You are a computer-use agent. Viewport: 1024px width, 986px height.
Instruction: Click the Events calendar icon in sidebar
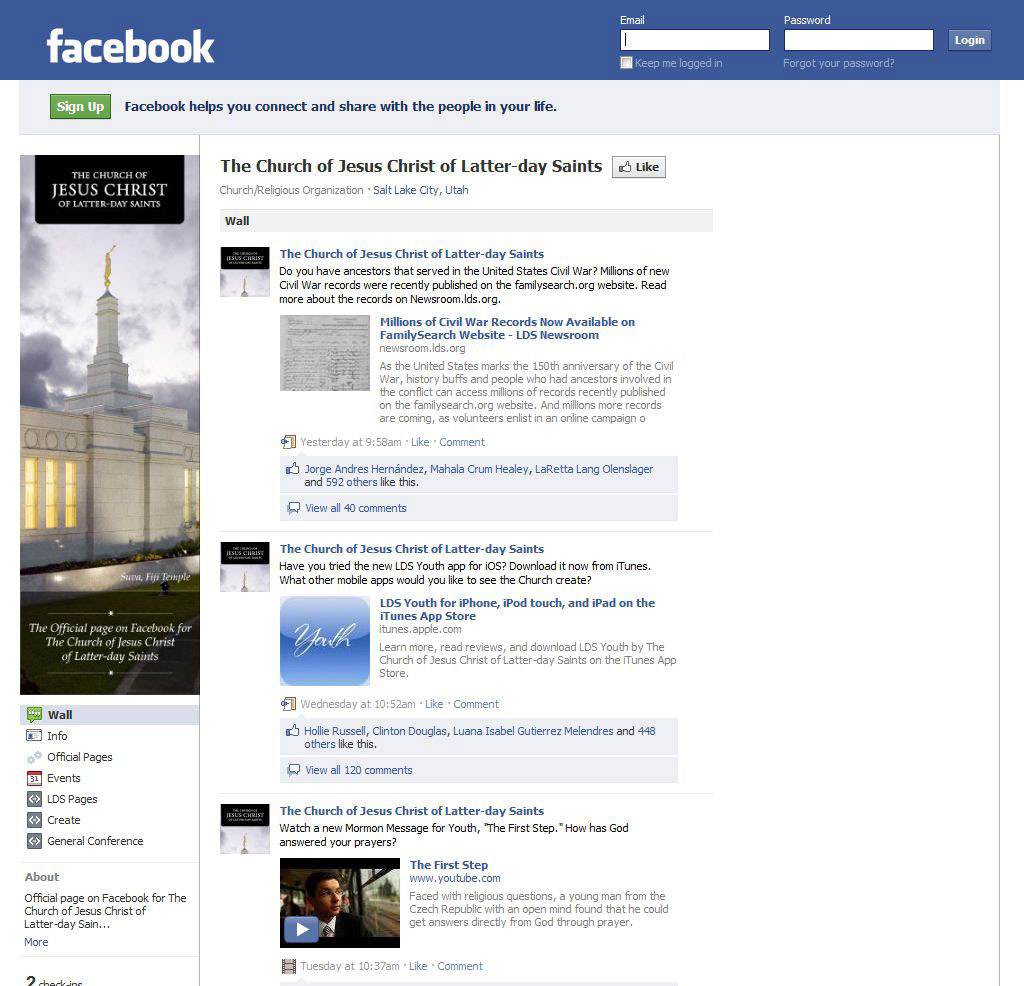tap(34, 778)
